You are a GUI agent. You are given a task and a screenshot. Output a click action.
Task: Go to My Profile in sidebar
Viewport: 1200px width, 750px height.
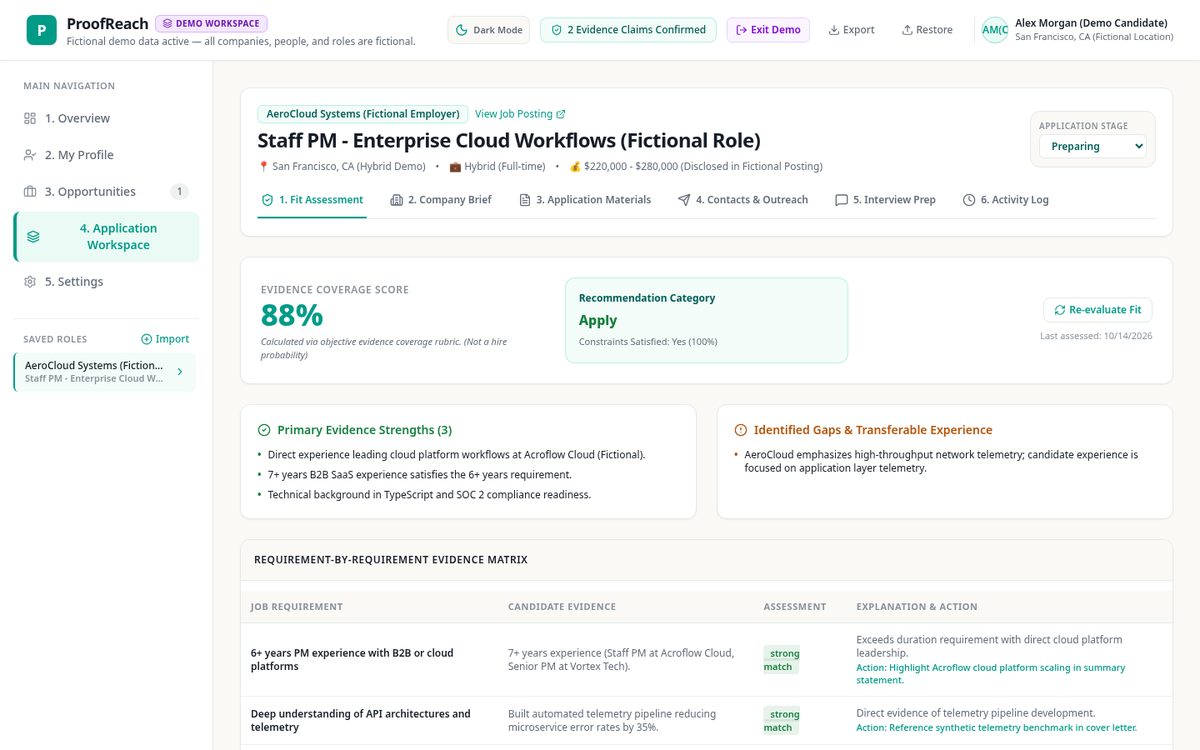coord(106,155)
